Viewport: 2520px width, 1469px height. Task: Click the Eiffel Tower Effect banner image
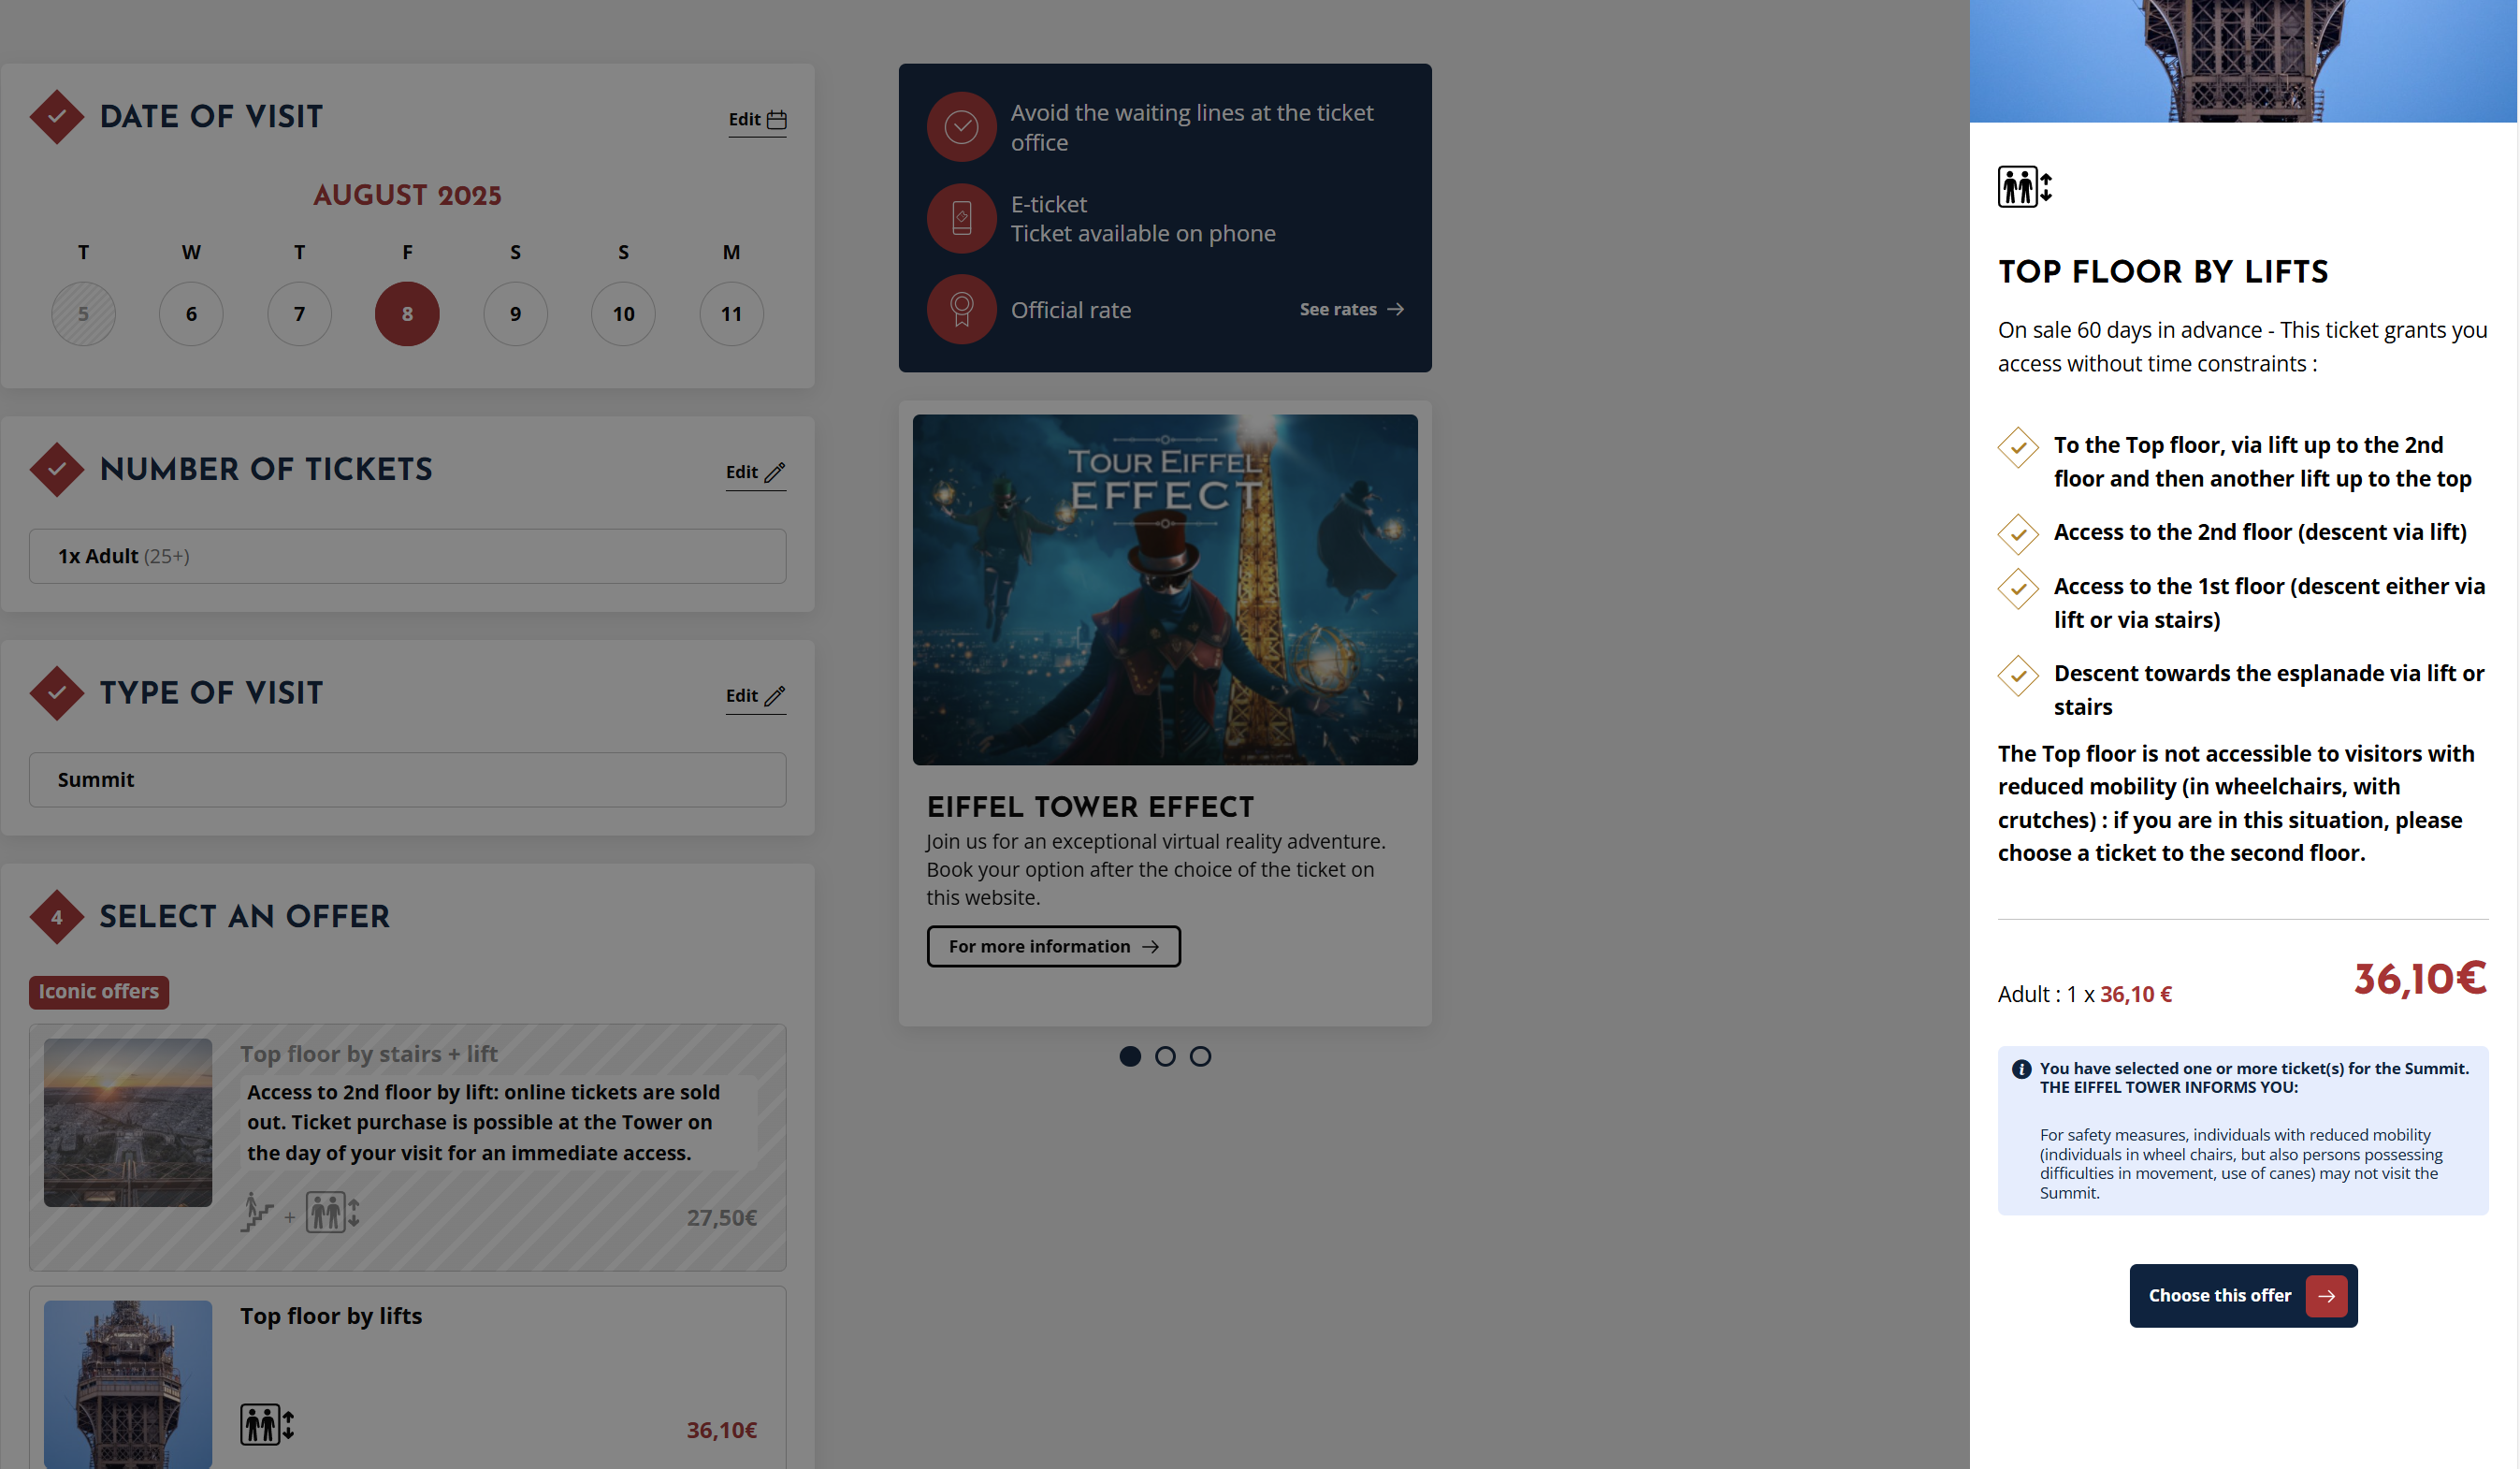coord(1165,590)
